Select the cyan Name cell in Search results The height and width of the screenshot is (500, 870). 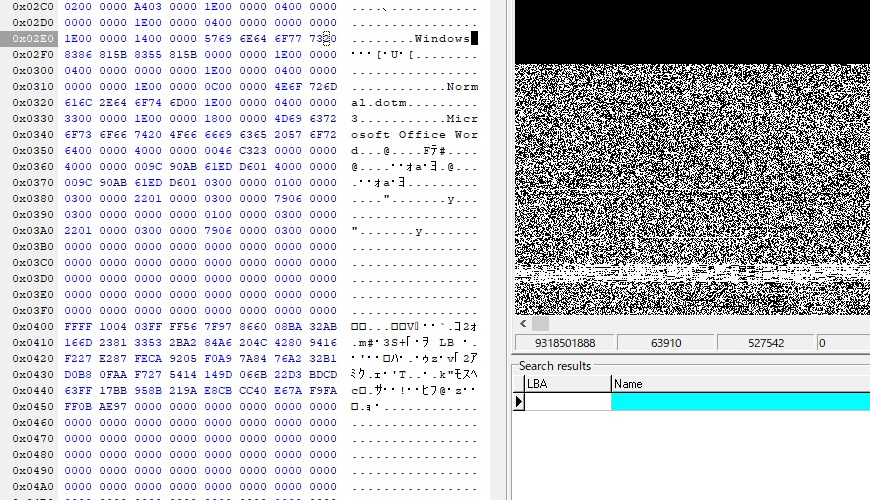740,401
